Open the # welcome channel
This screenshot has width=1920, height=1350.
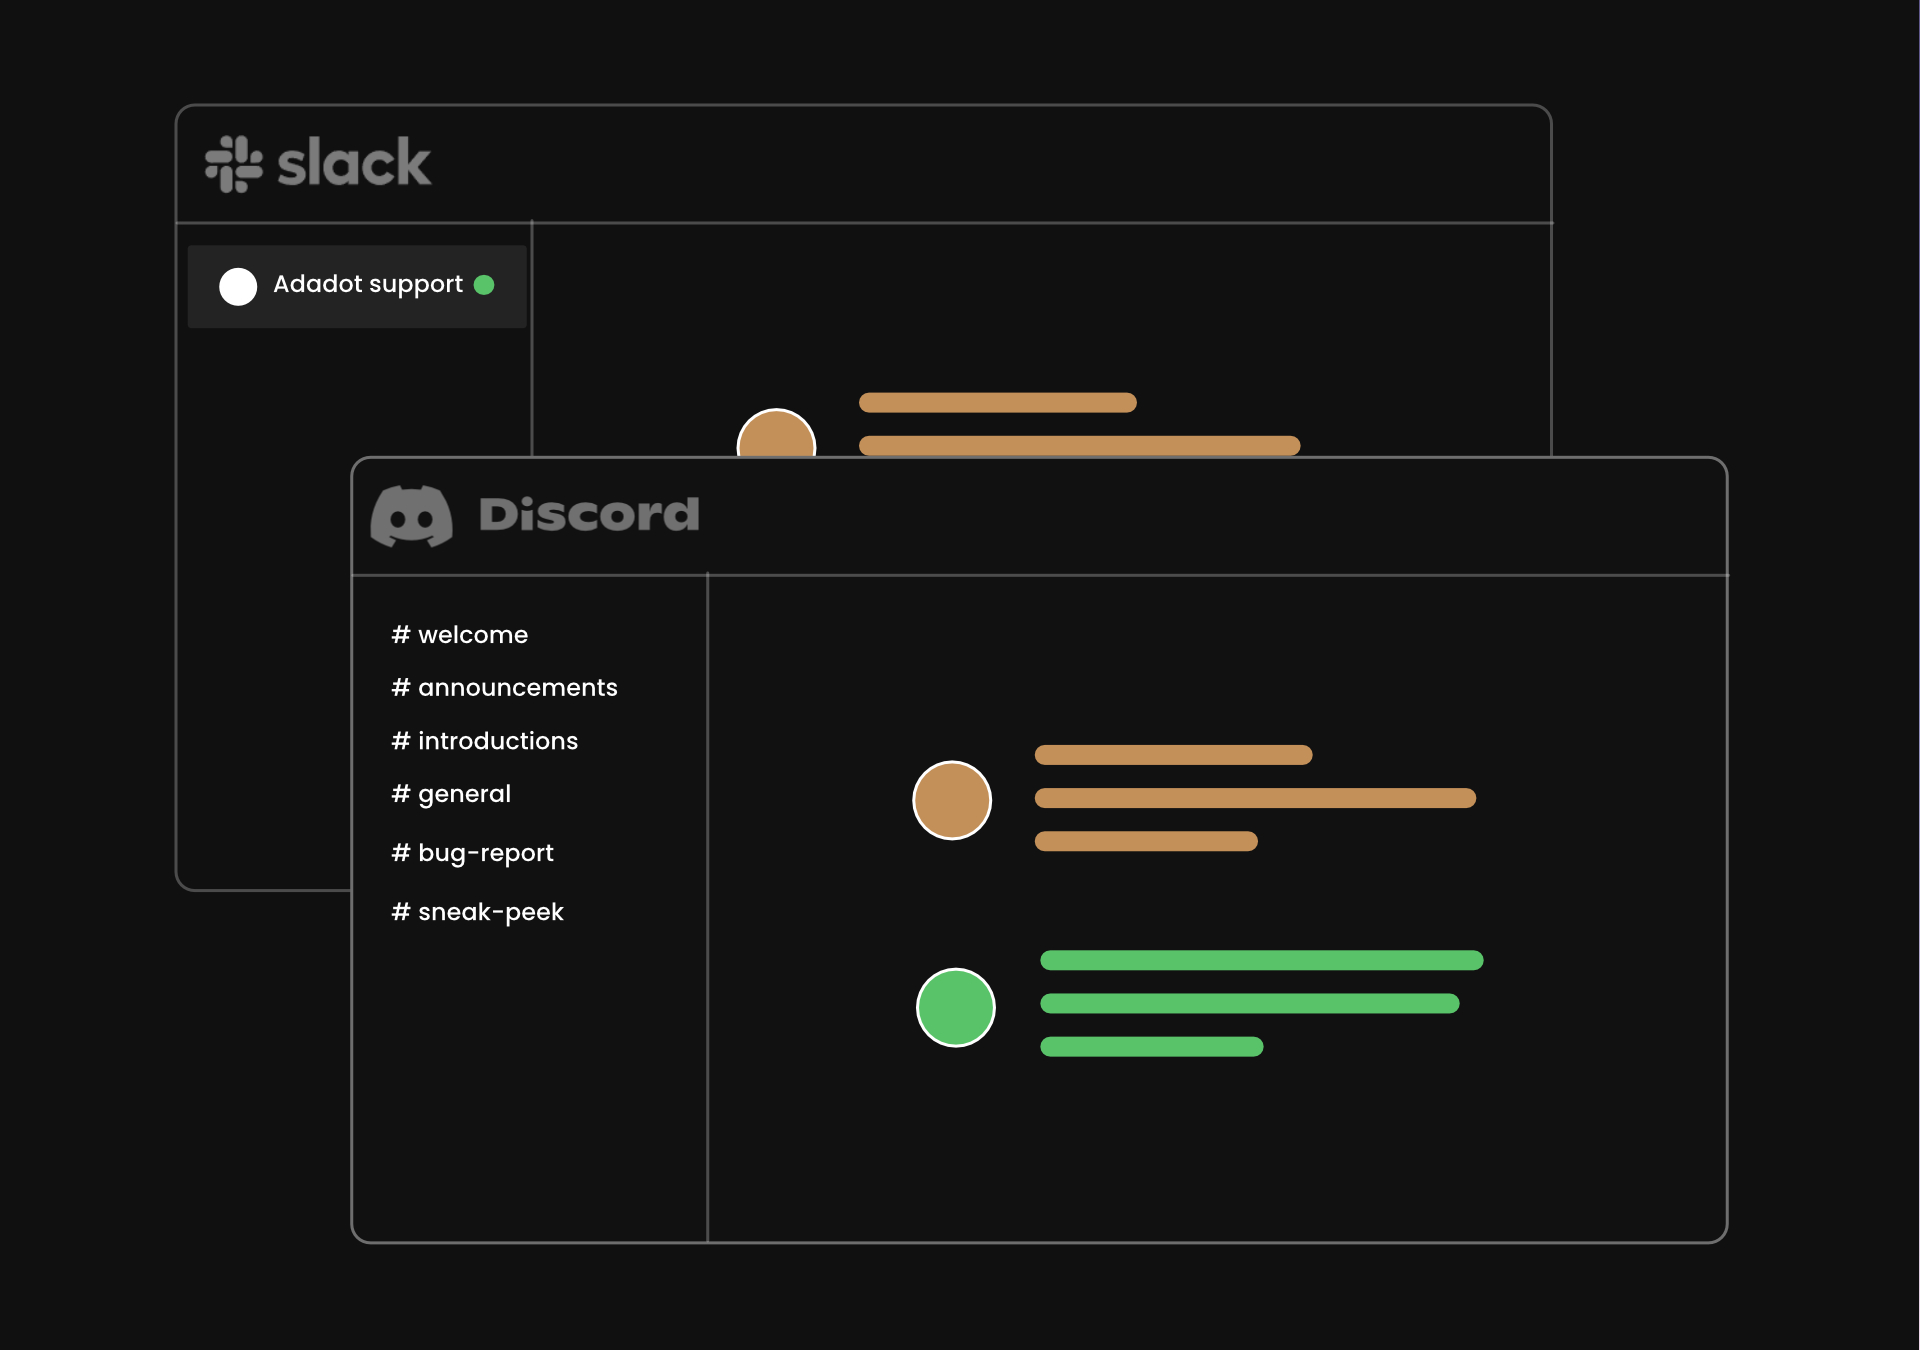pyautogui.click(x=459, y=634)
